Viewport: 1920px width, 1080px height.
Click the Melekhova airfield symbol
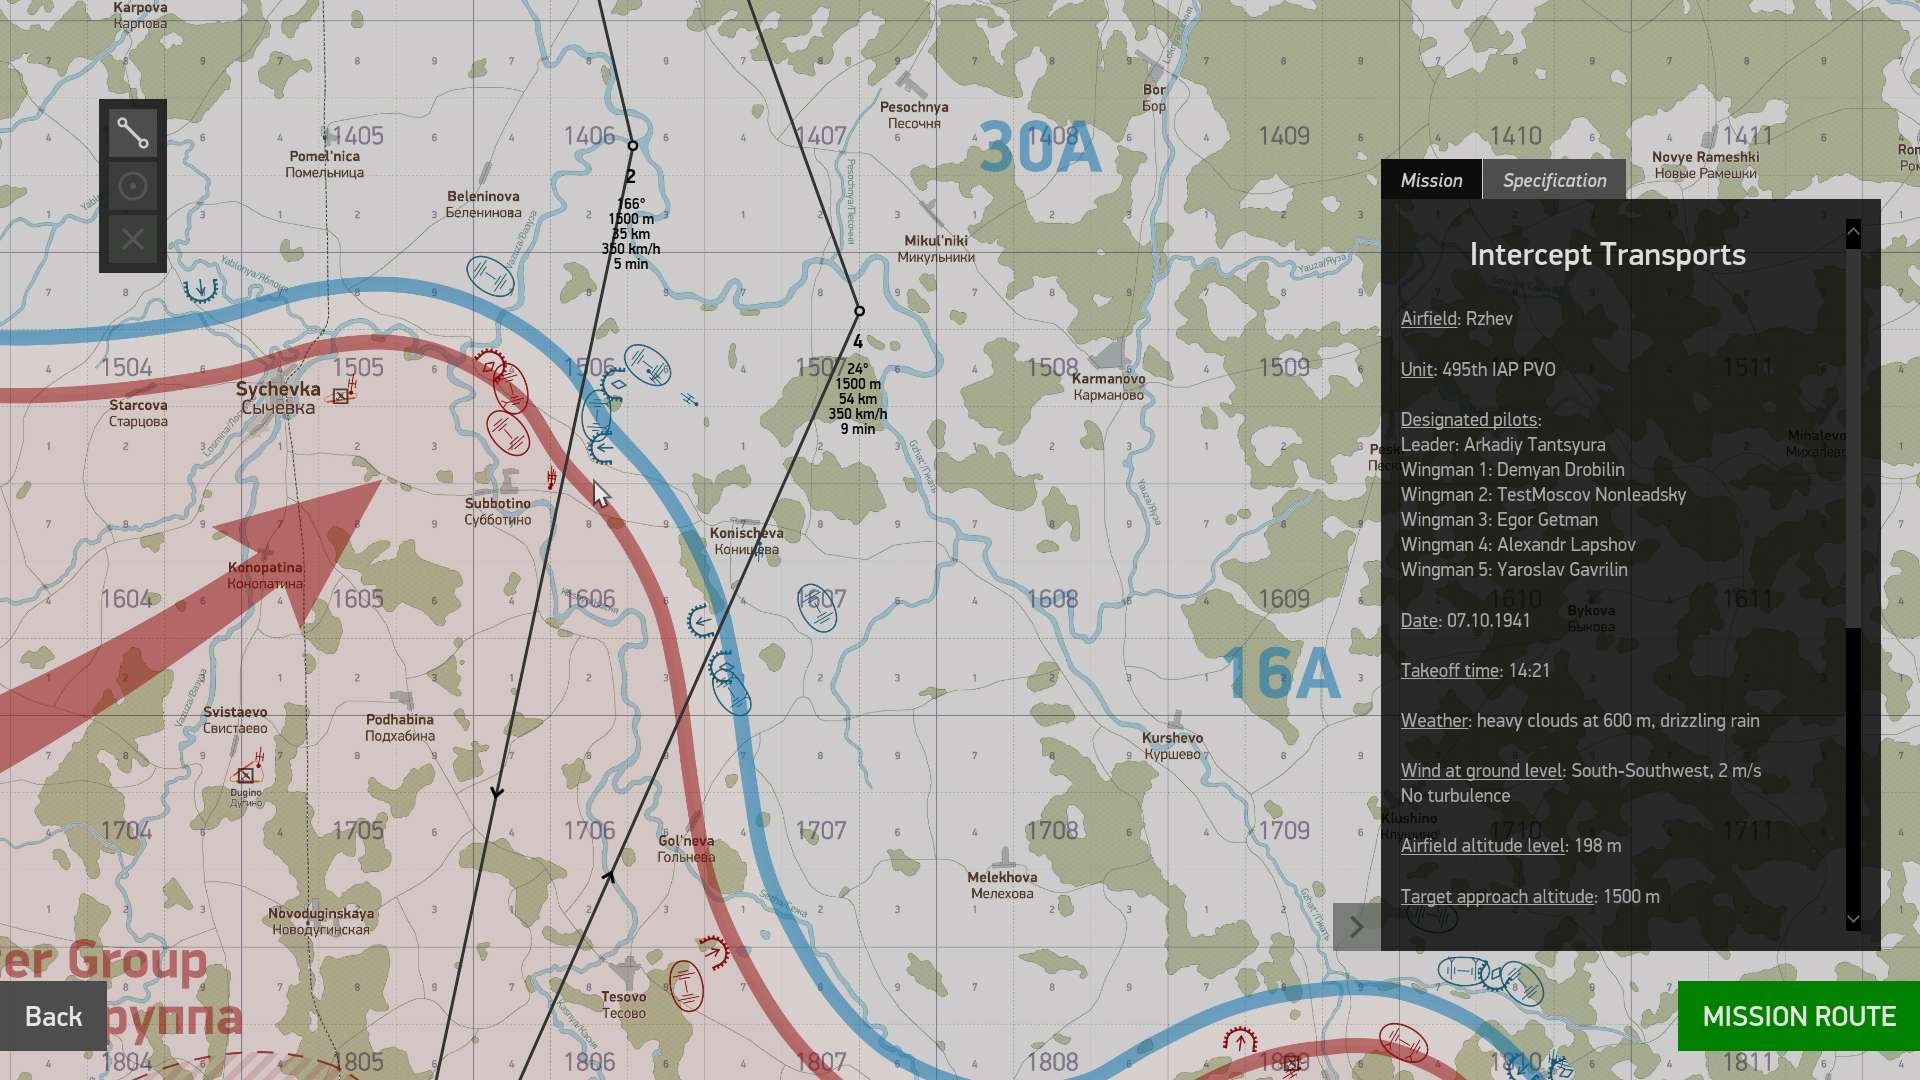(1005, 858)
